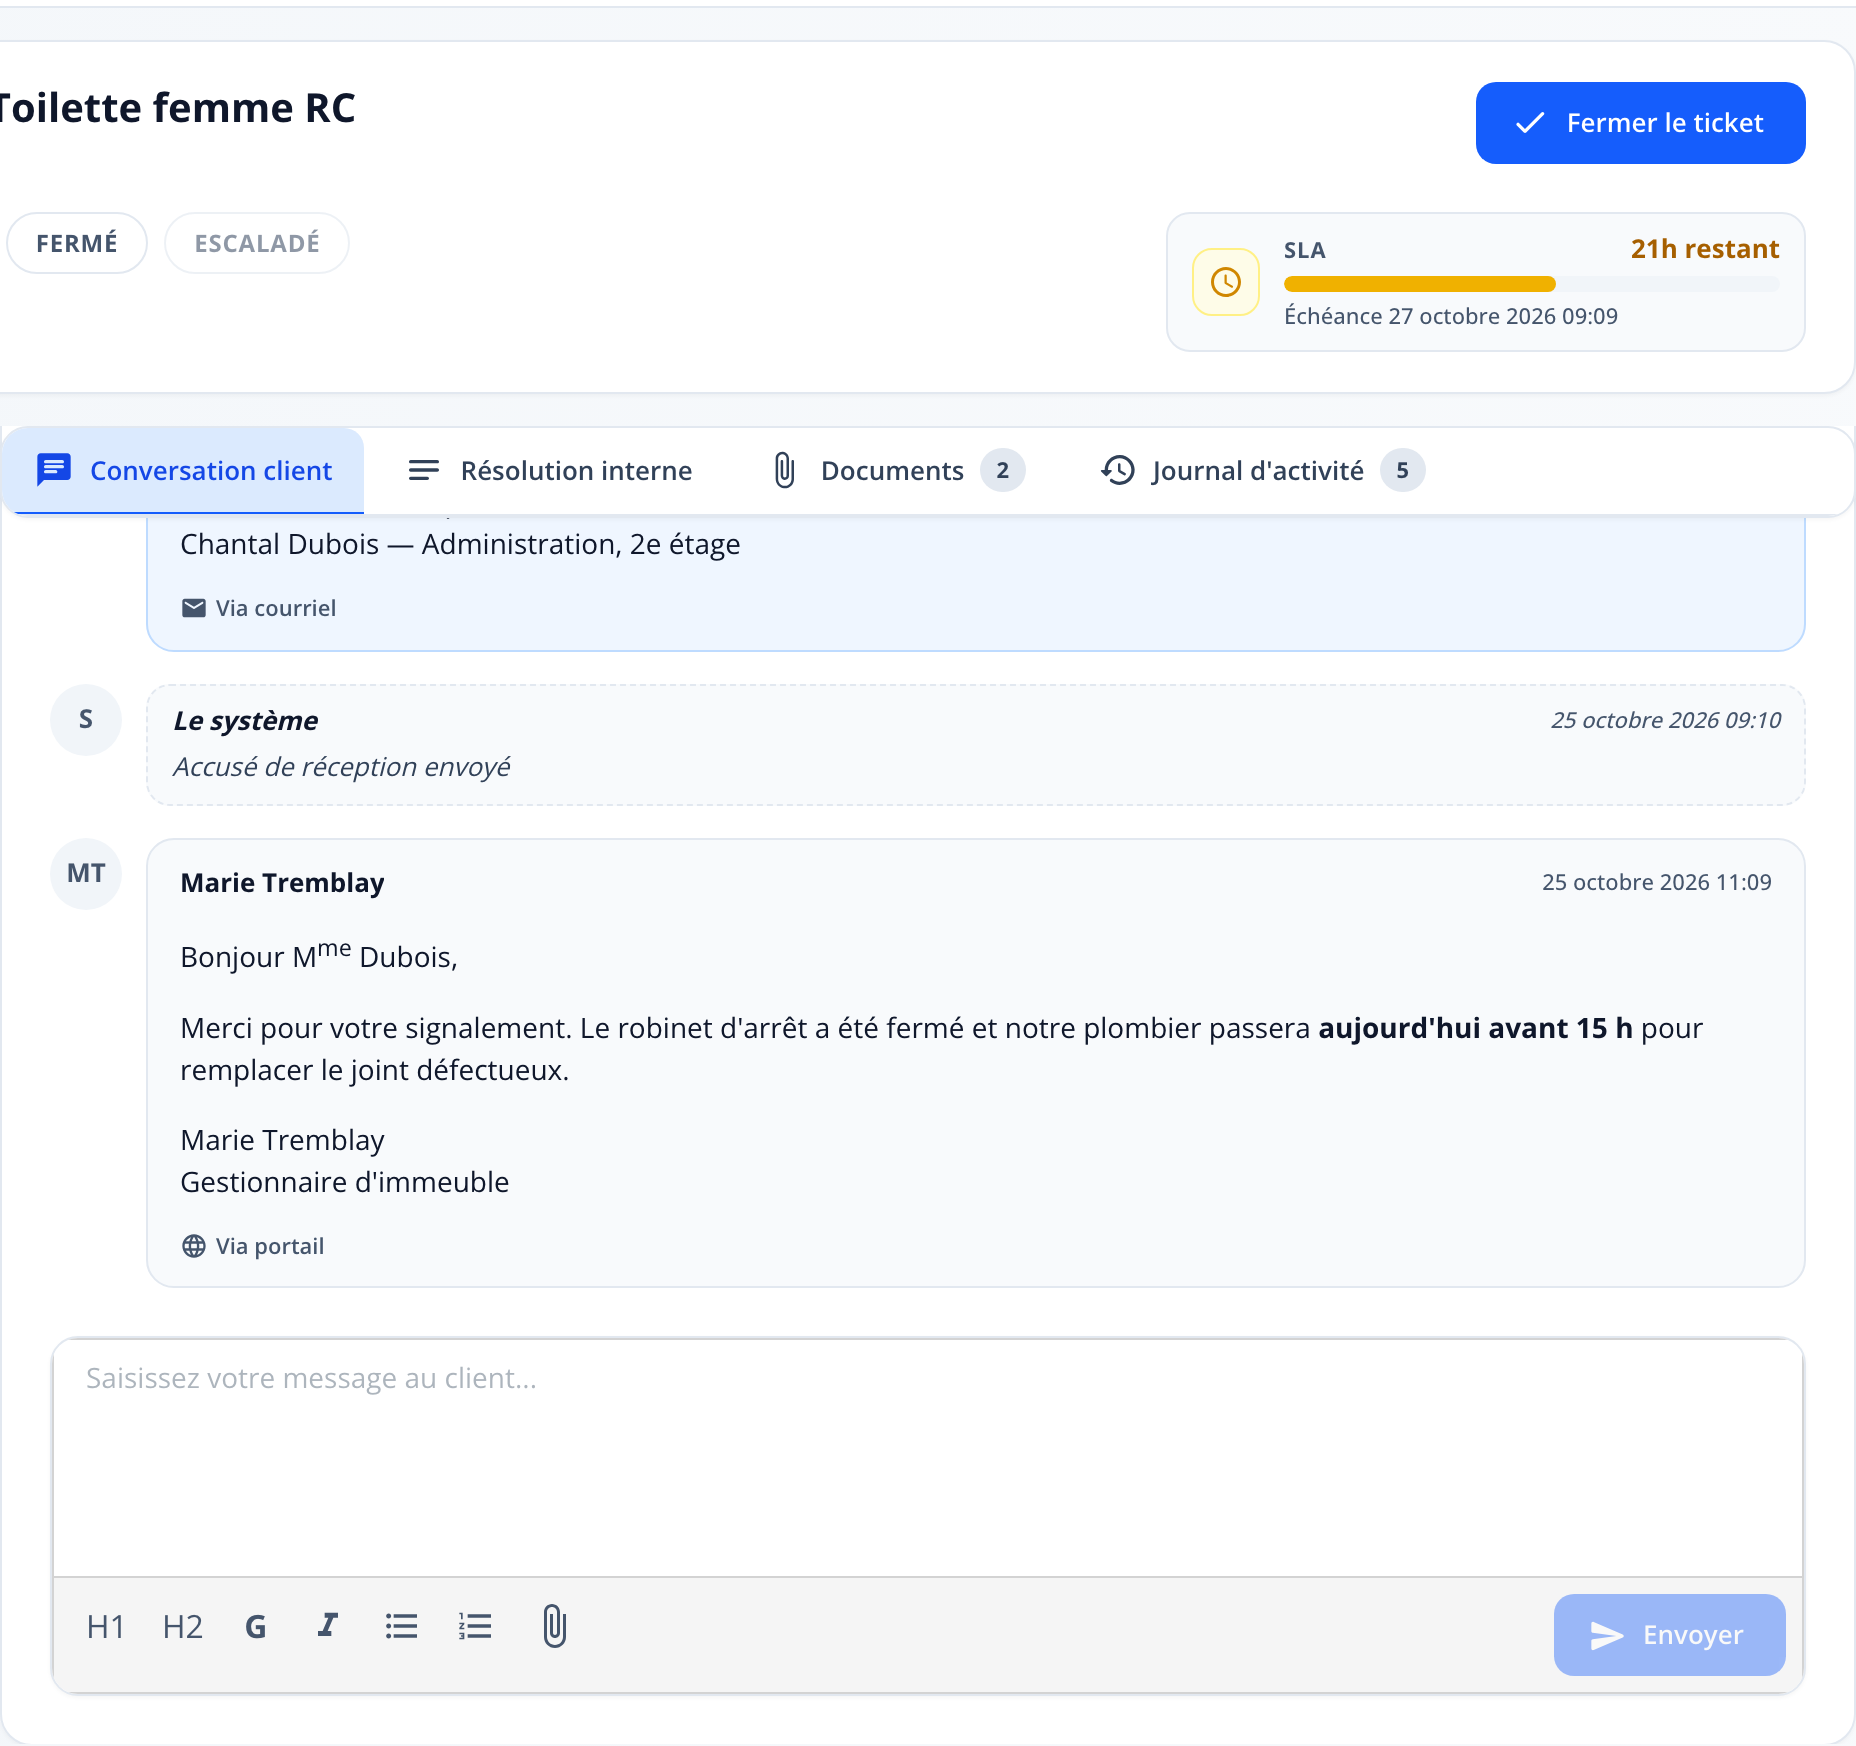Viewport: 1856px width, 1746px height.
Task: Click the 21h restant label
Action: 1705,249
